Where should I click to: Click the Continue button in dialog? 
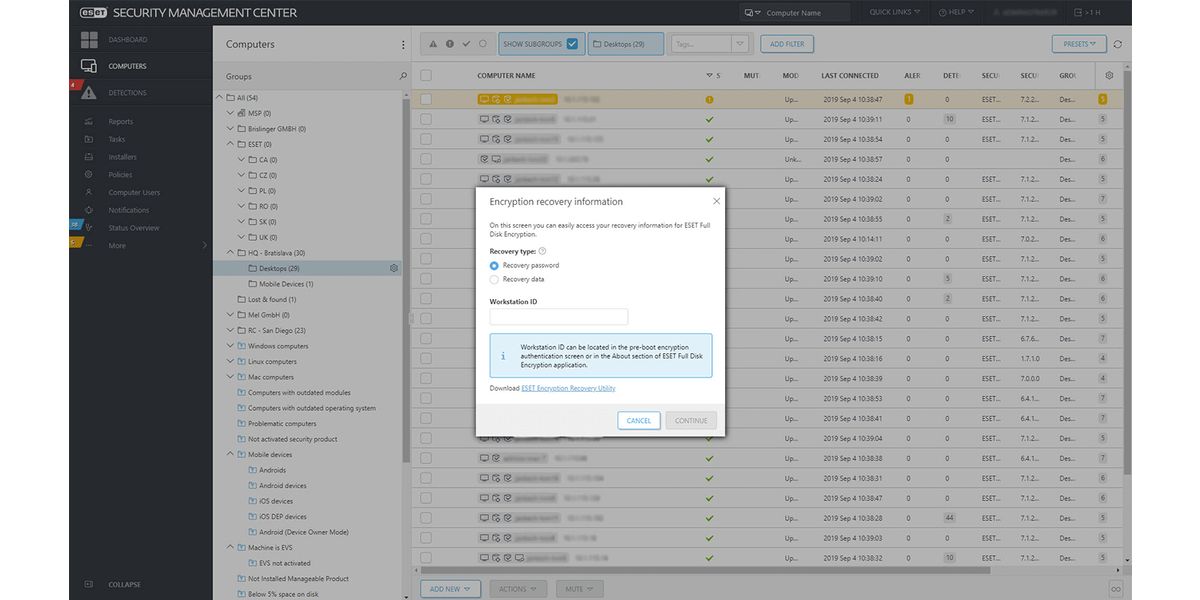(x=691, y=420)
